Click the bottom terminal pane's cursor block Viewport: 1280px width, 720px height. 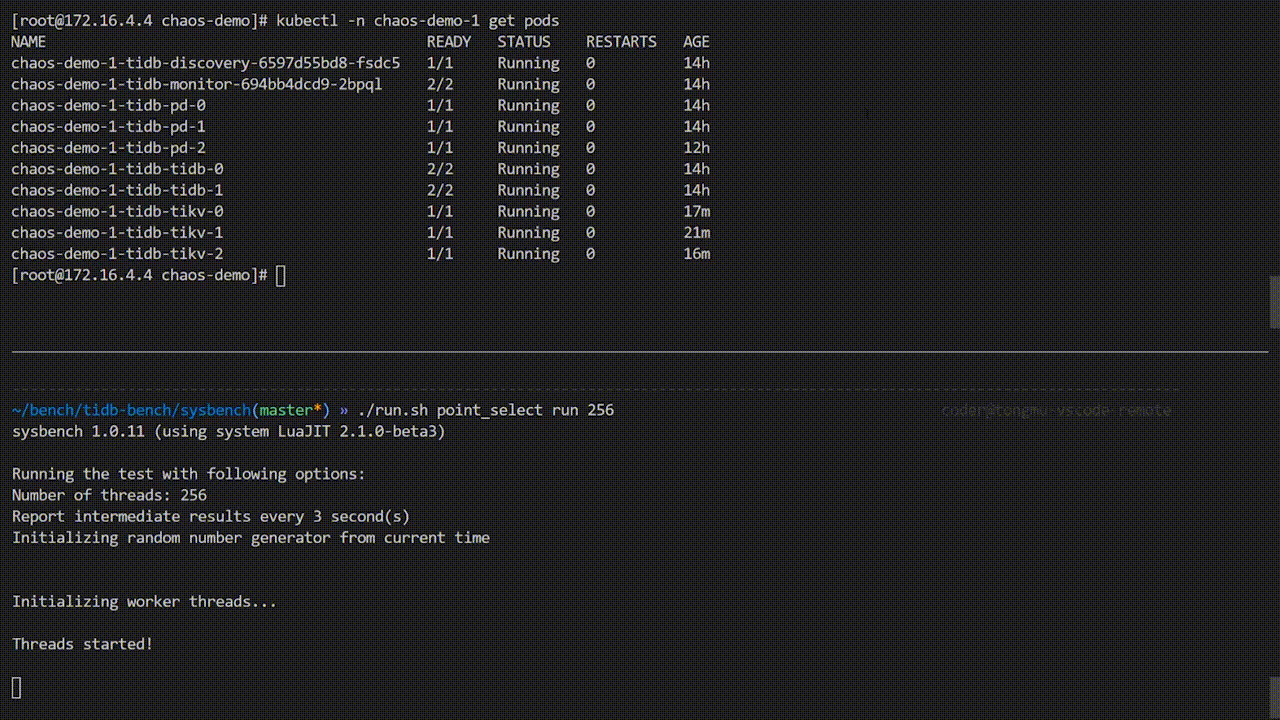17,687
